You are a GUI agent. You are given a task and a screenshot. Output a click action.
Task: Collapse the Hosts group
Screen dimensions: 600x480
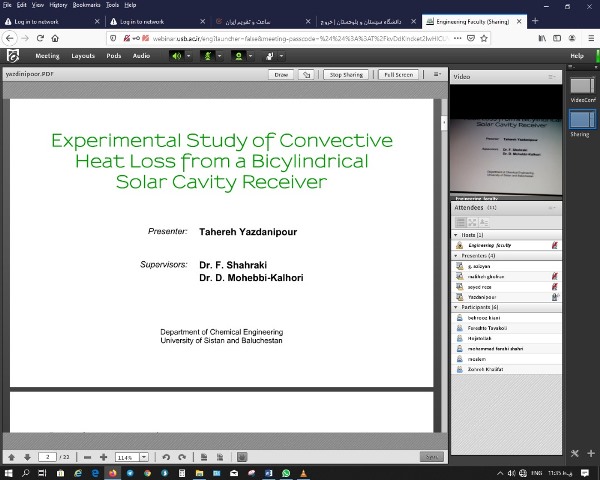click(x=455, y=235)
